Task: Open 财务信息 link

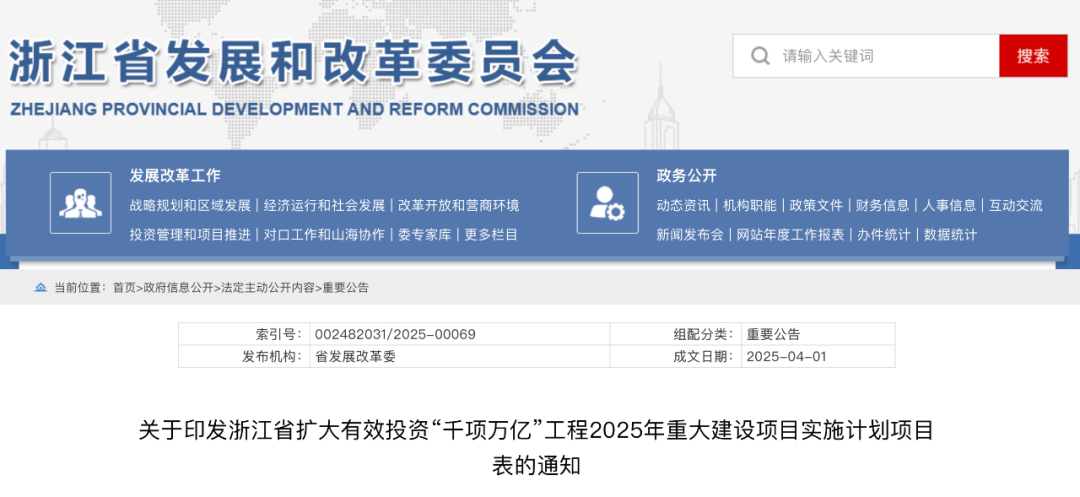Action: [883, 205]
